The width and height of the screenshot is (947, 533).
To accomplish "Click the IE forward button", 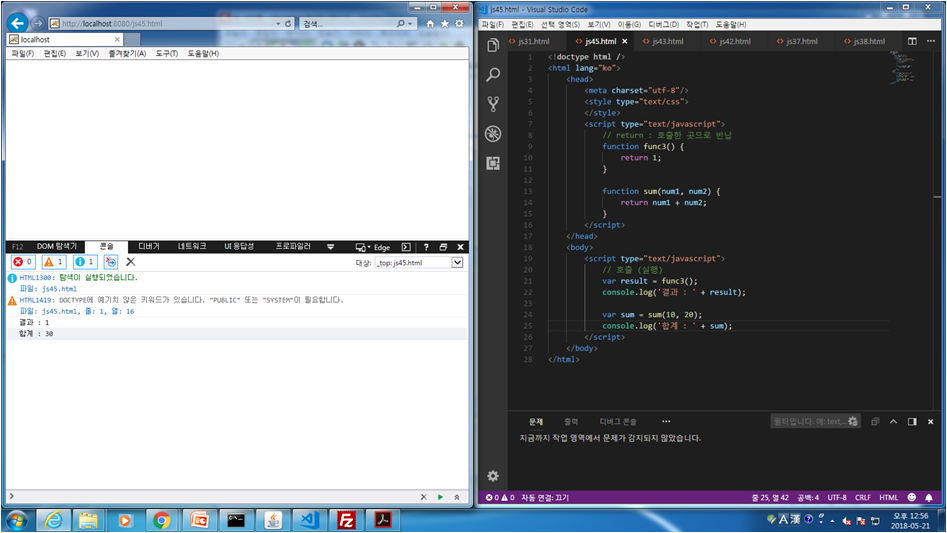I will click(x=38, y=24).
